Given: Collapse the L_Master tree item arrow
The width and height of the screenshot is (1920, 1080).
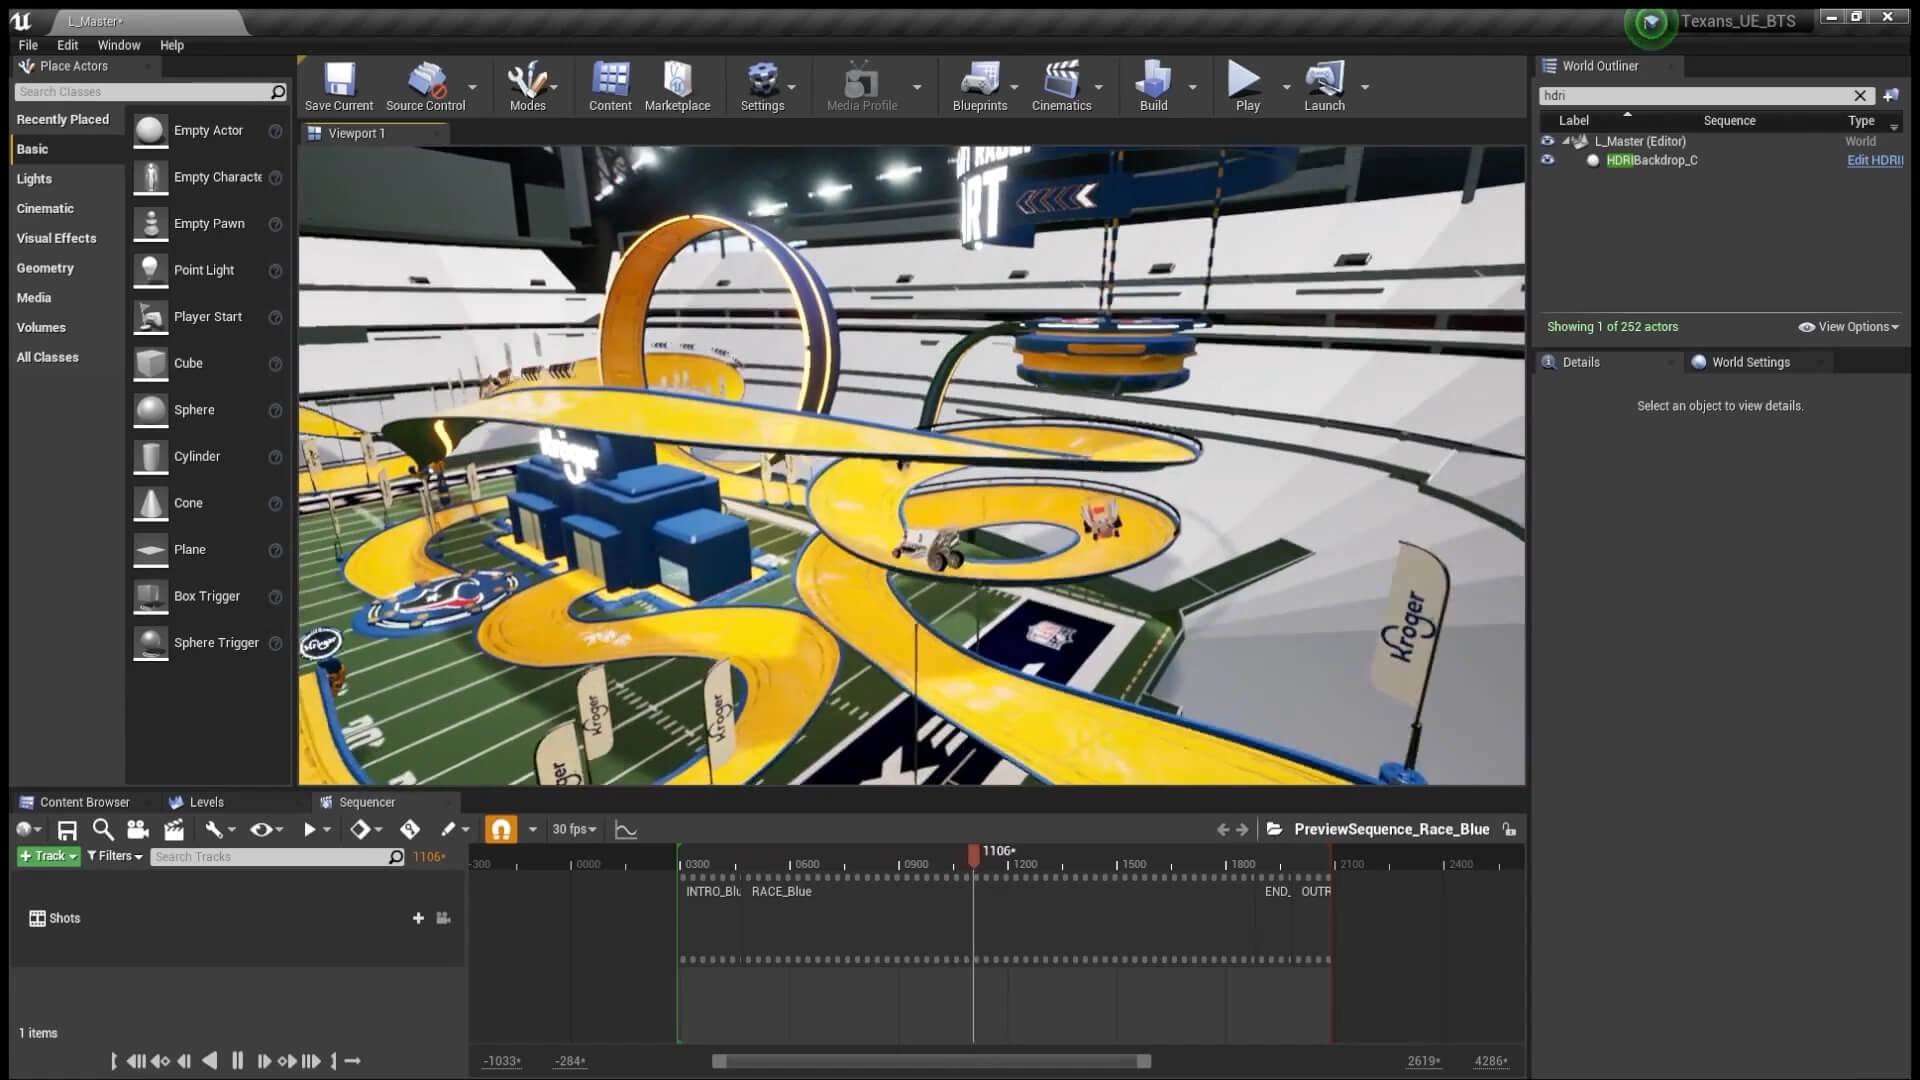Looking at the screenshot, I should click(1564, 141).
